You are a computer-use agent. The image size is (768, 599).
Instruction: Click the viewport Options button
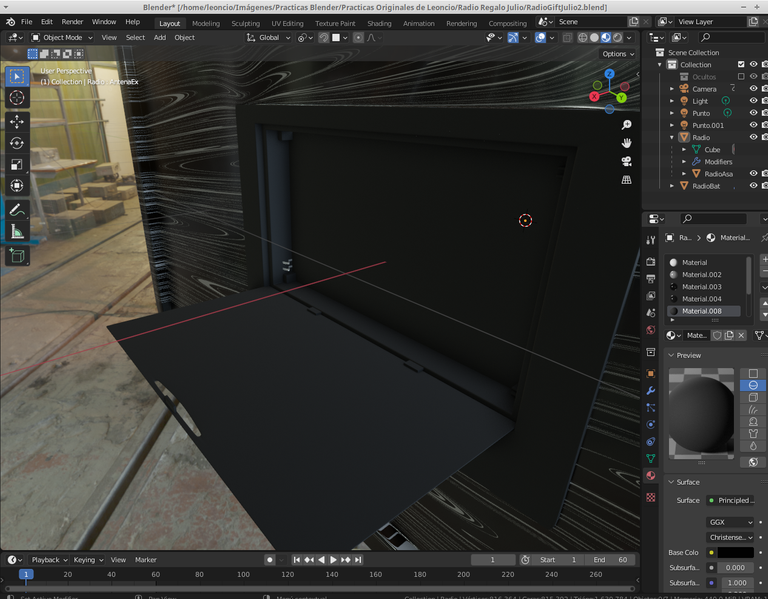(x=616, y=54)
